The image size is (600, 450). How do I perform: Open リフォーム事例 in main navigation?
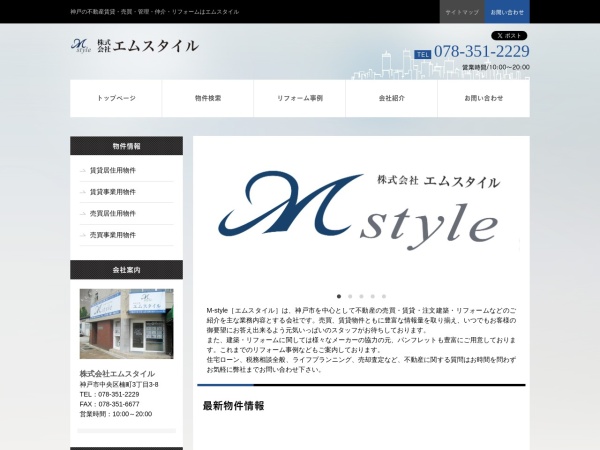(300, 98)
